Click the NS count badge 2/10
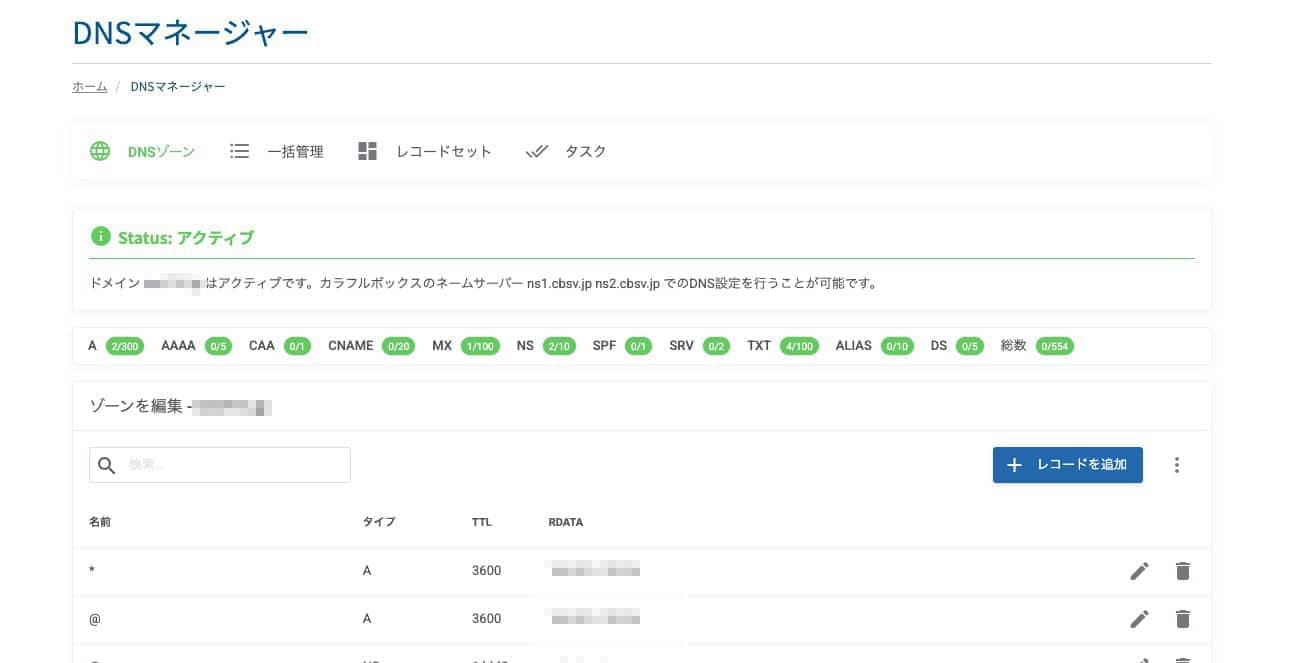This screenshot has height=663, width=1291. point(559,346)
